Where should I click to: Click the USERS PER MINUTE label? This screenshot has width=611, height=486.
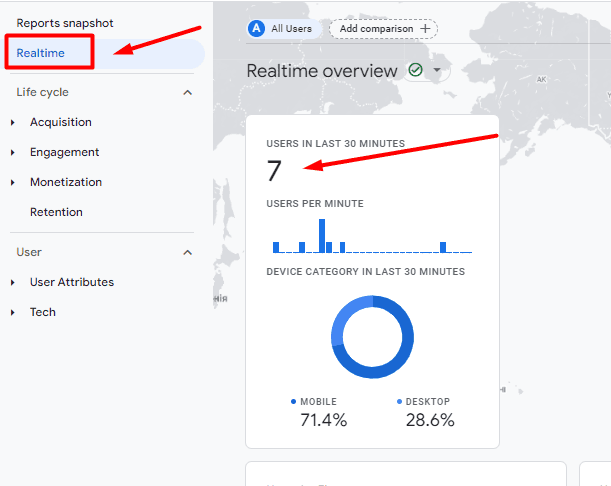coord(315,203)
